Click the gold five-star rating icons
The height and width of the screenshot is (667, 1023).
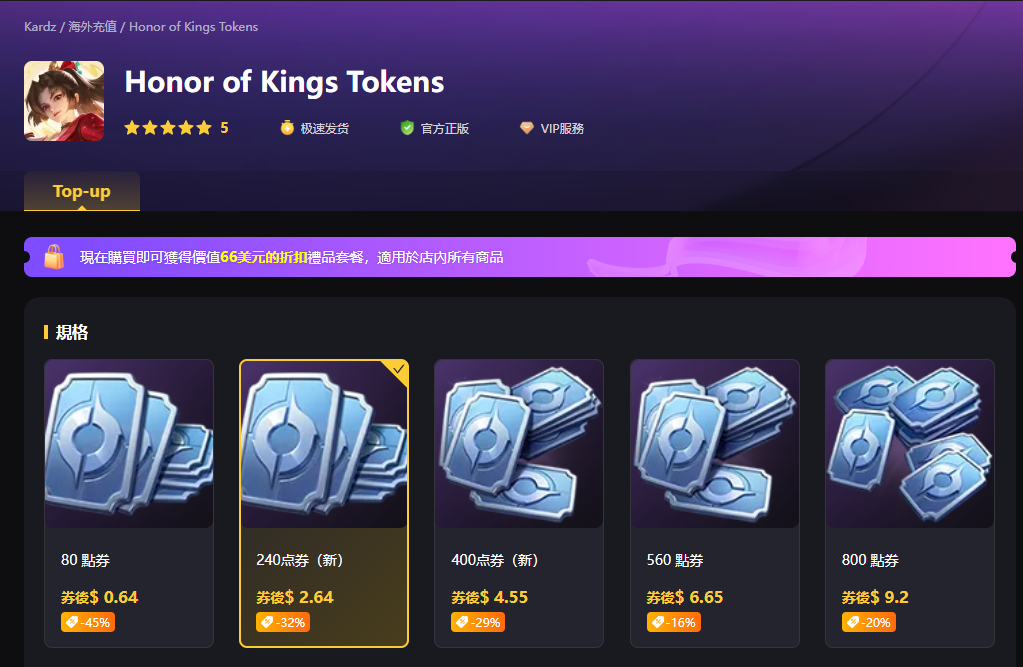point(168,128)
